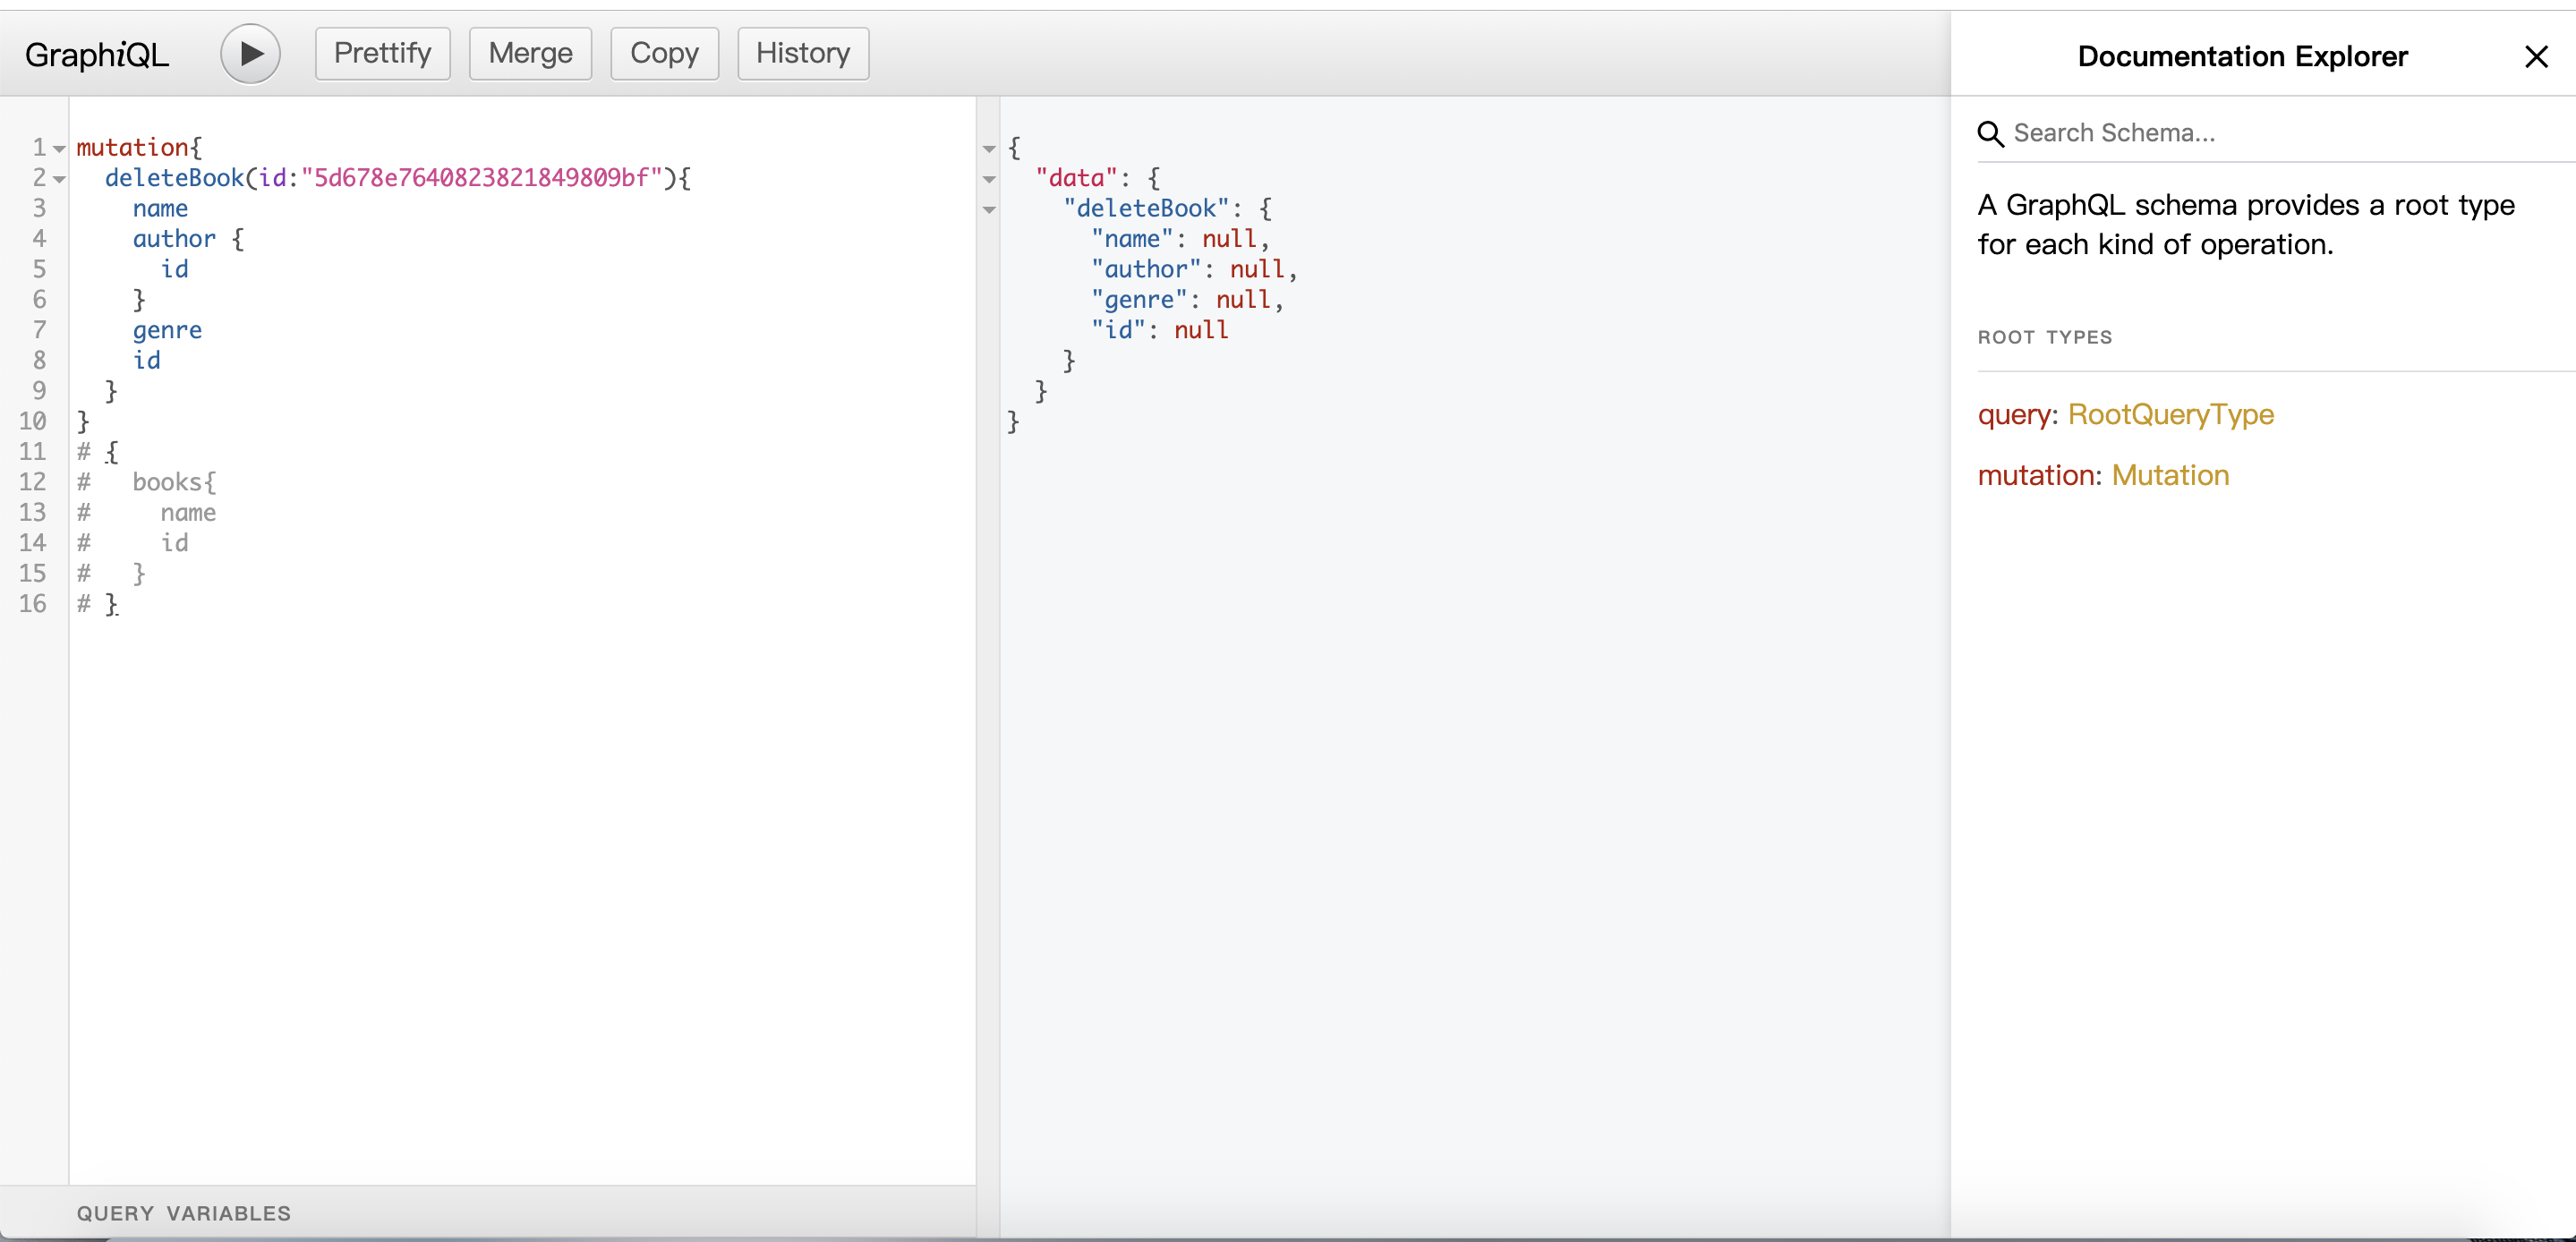Collapse the "deleteBook" result object
Image resolution: width=2576 pixels, height=1242 pixels.
989,210
